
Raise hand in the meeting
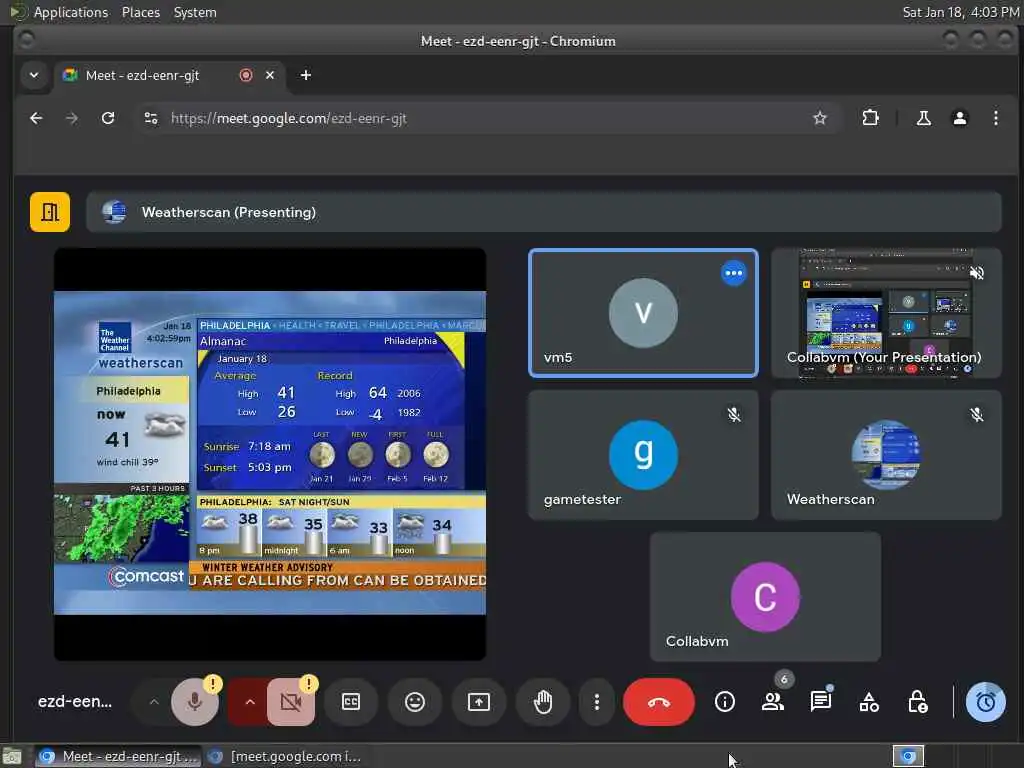tap(543, 702)
